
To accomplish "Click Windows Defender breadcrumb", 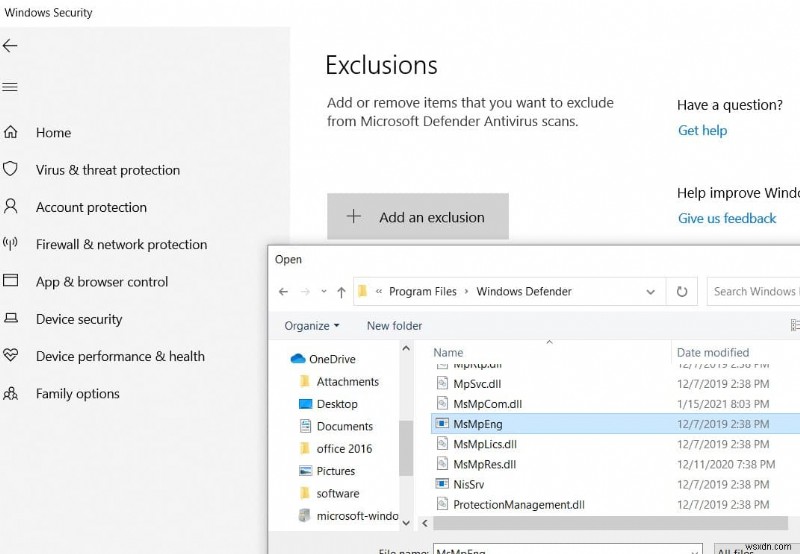I will point(524,291).
